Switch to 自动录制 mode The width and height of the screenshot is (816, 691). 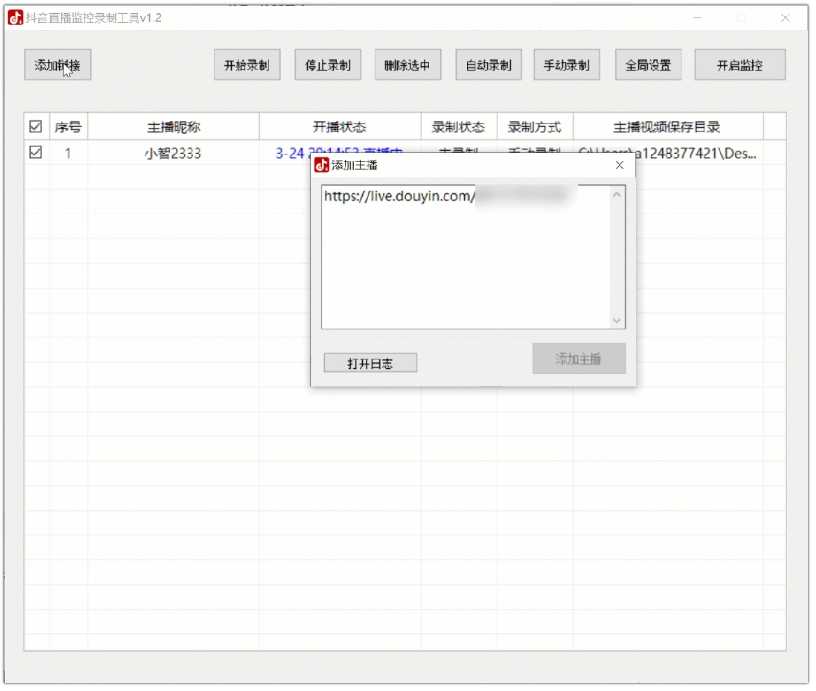pyautogui.click(x=489, y=65)
